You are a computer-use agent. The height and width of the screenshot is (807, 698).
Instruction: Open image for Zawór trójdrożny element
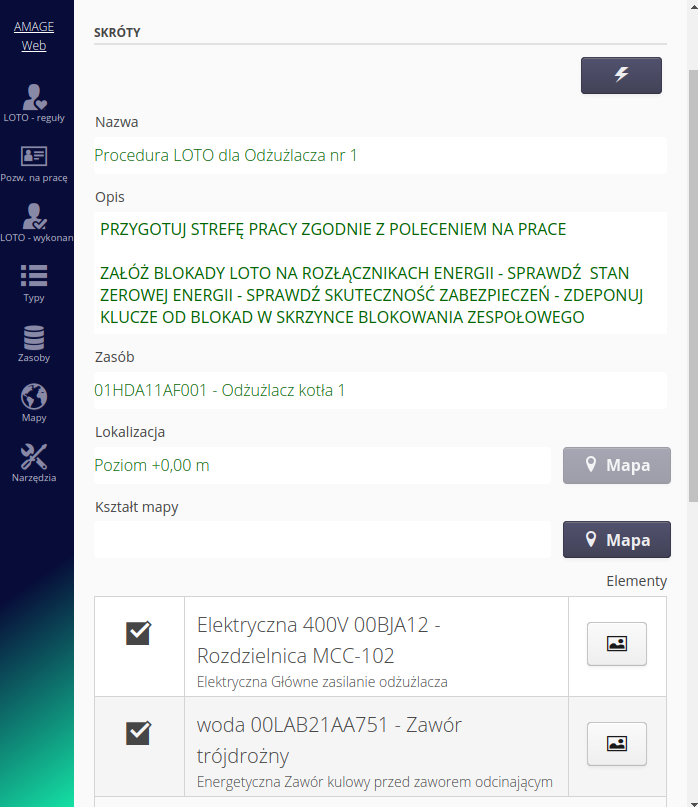[616, 743]
